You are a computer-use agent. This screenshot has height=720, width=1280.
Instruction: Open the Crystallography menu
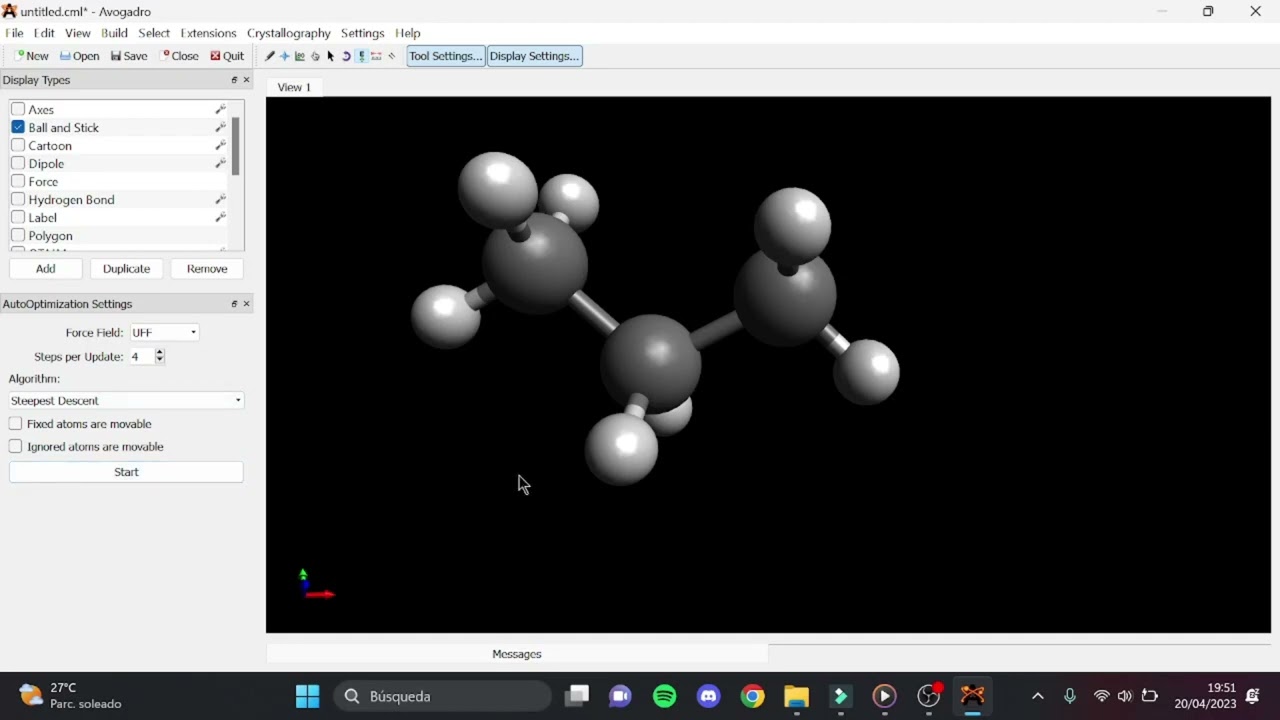[x=288, y=33]
